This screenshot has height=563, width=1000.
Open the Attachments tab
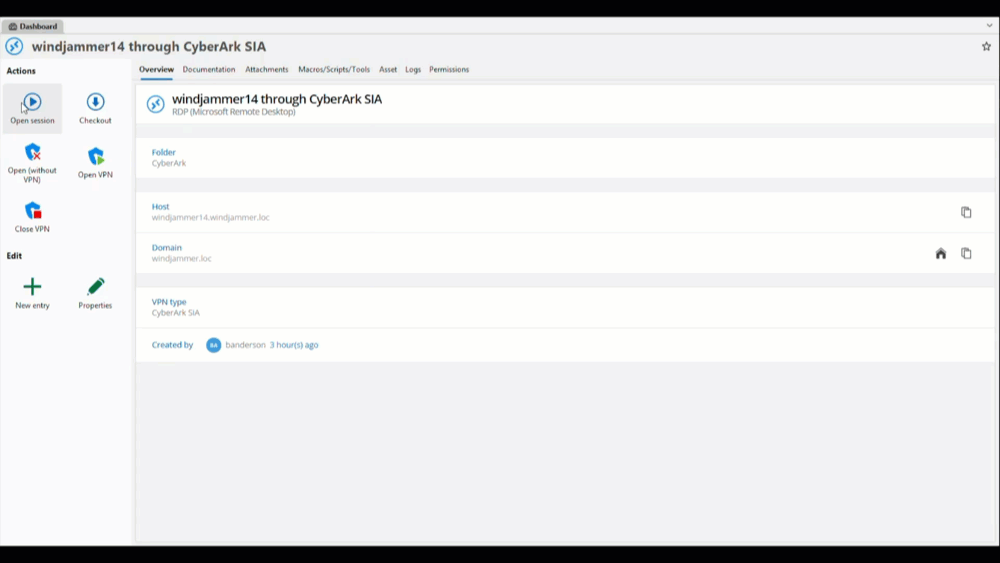267,70
